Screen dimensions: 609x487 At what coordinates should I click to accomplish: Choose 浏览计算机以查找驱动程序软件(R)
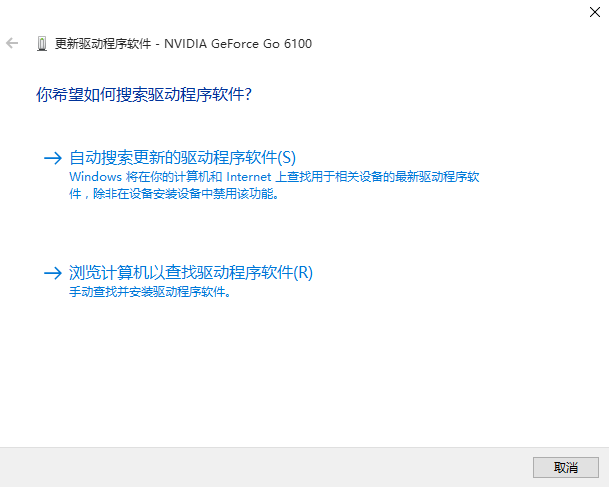(x=191, y=273)
